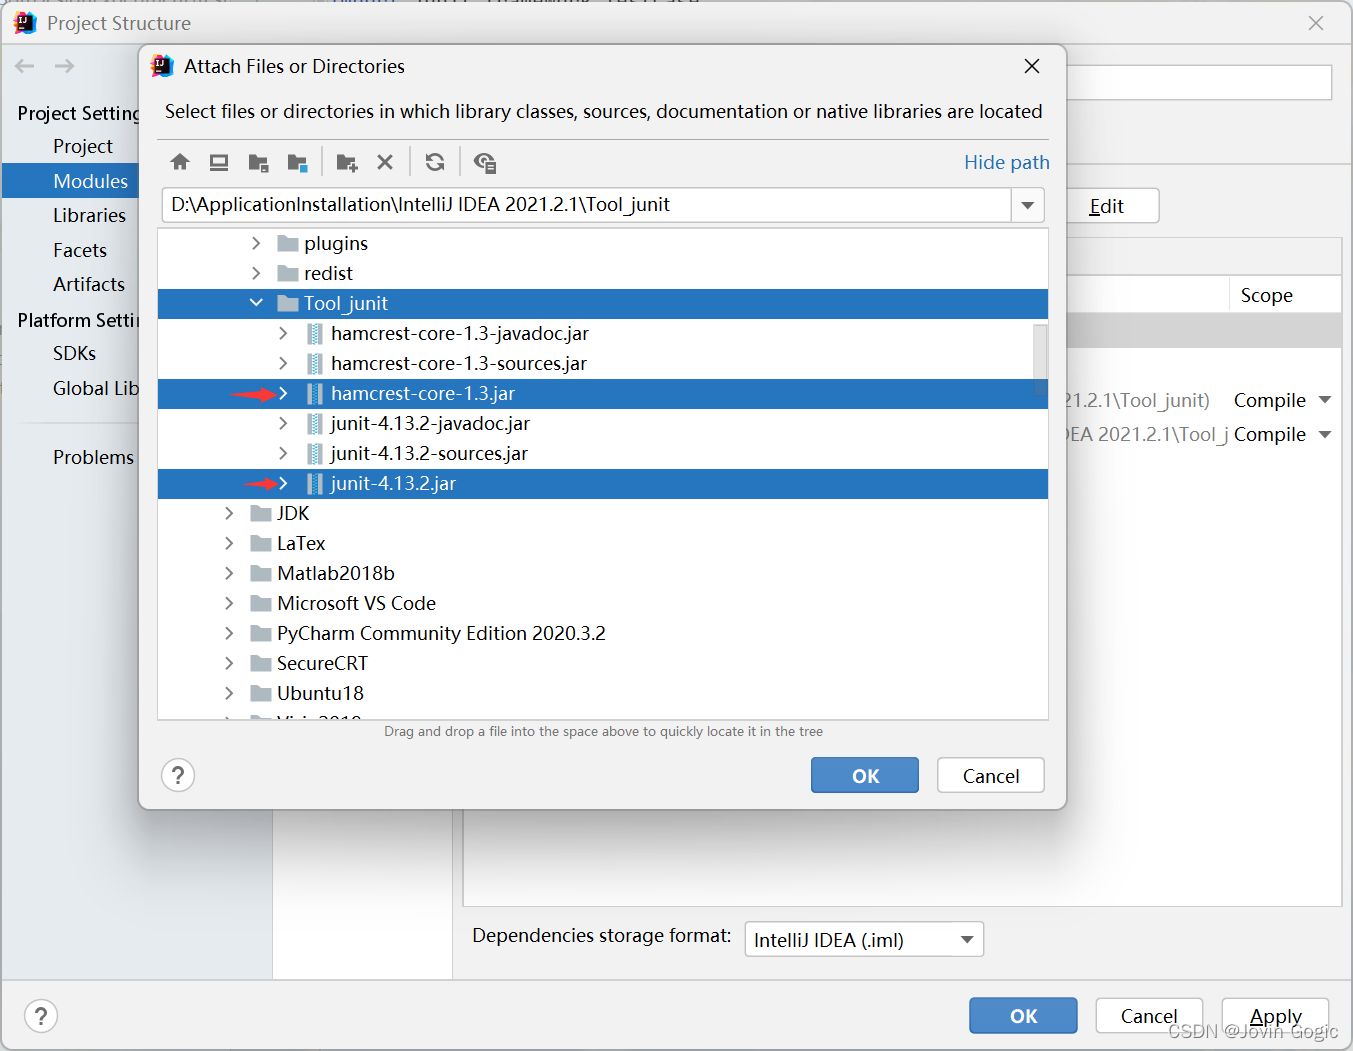Select junit-4.13.2.jar file

(603, 483)
